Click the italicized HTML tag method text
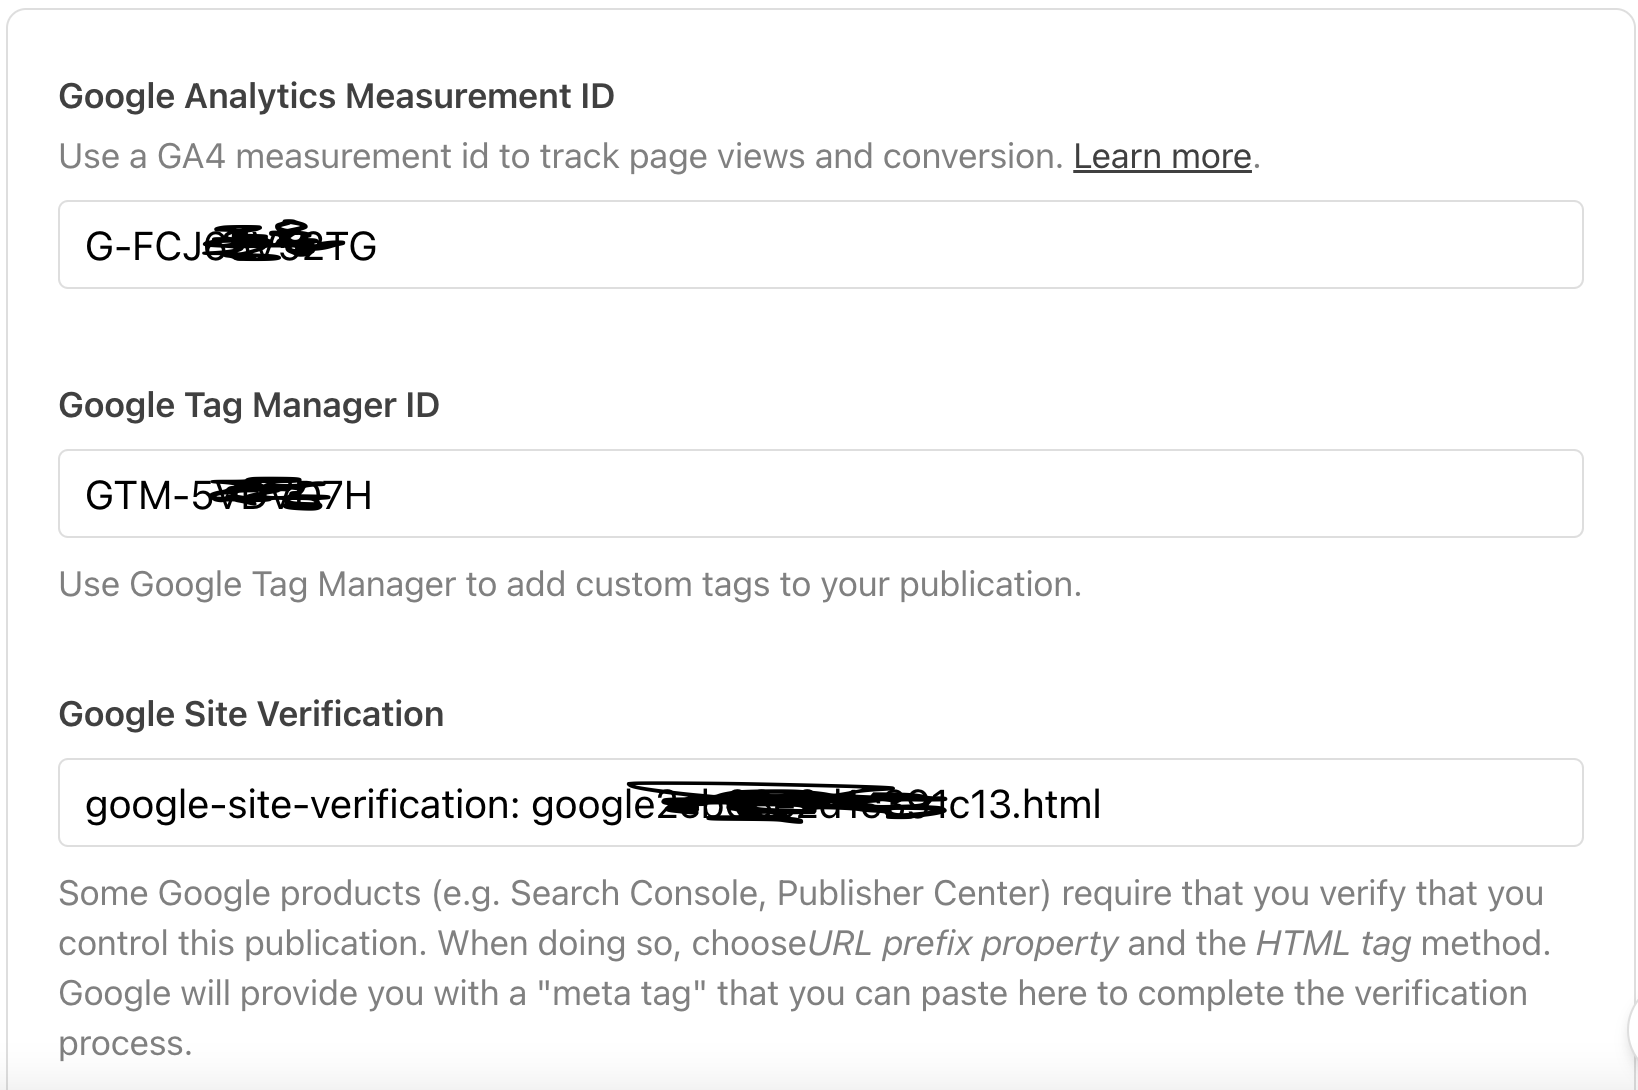1638x1090 pixels. [1335, 941]
